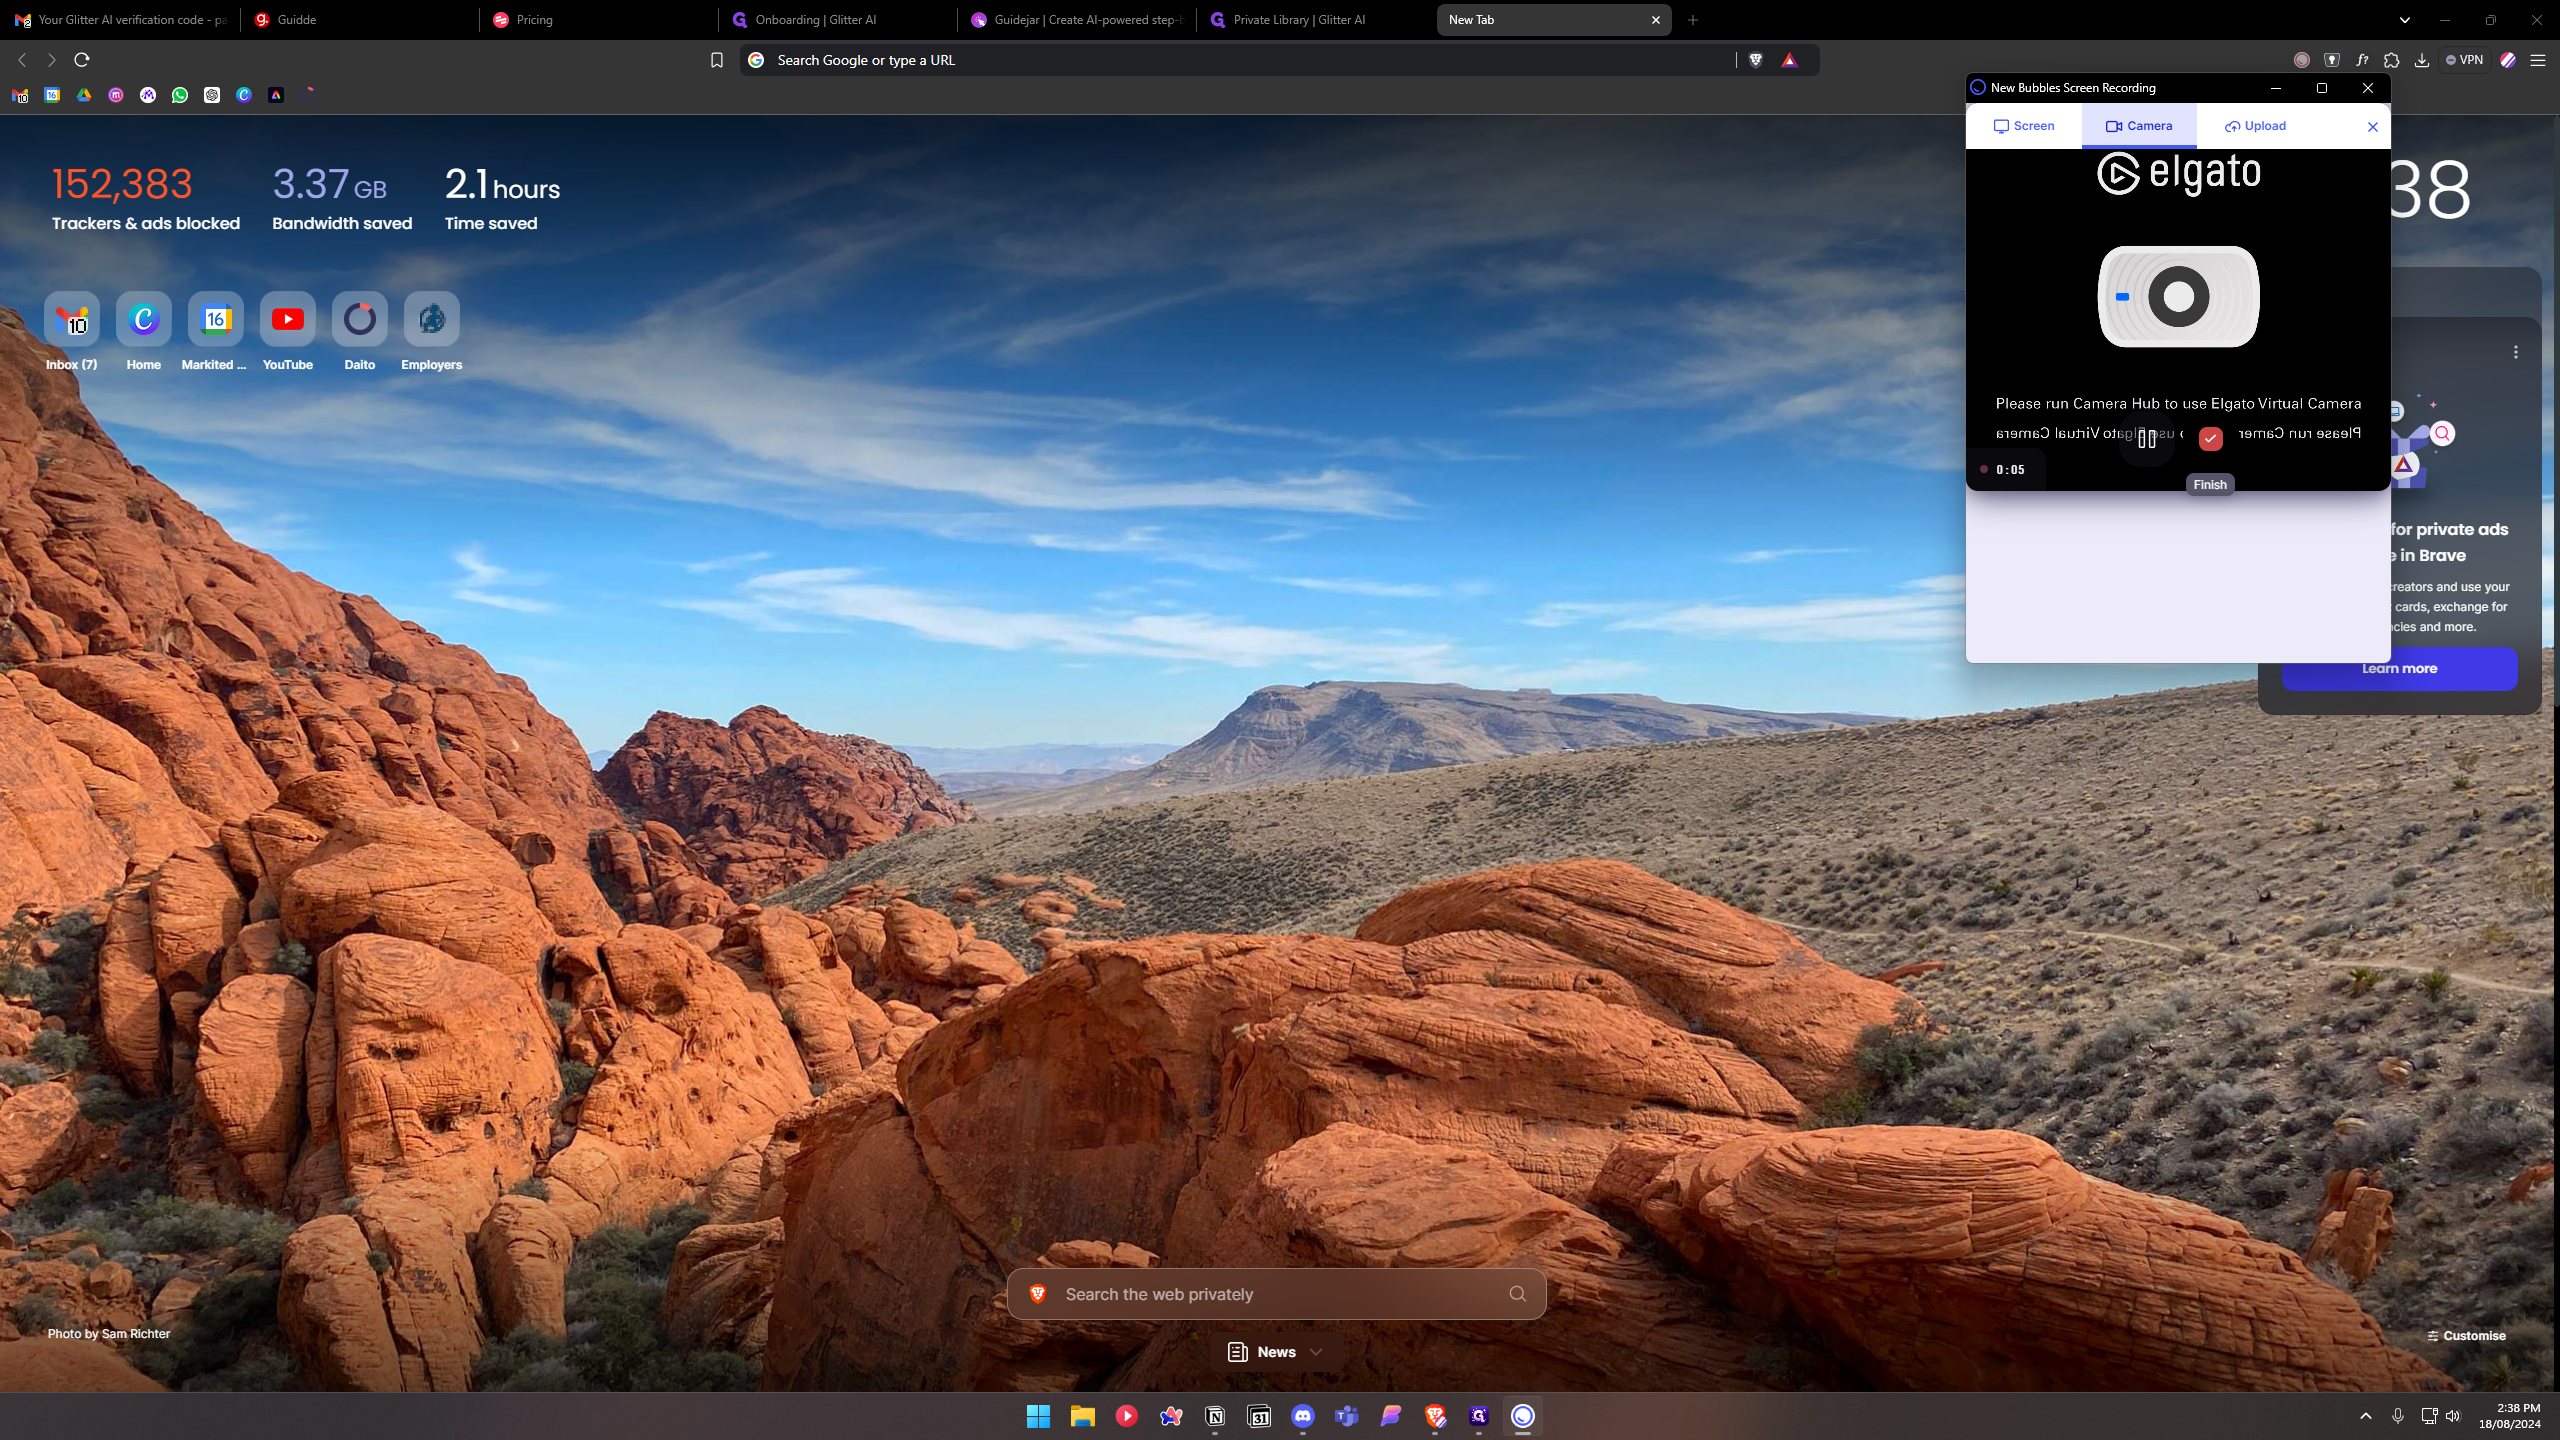Expand the tab search dropdown arrow

(2405, 20)
